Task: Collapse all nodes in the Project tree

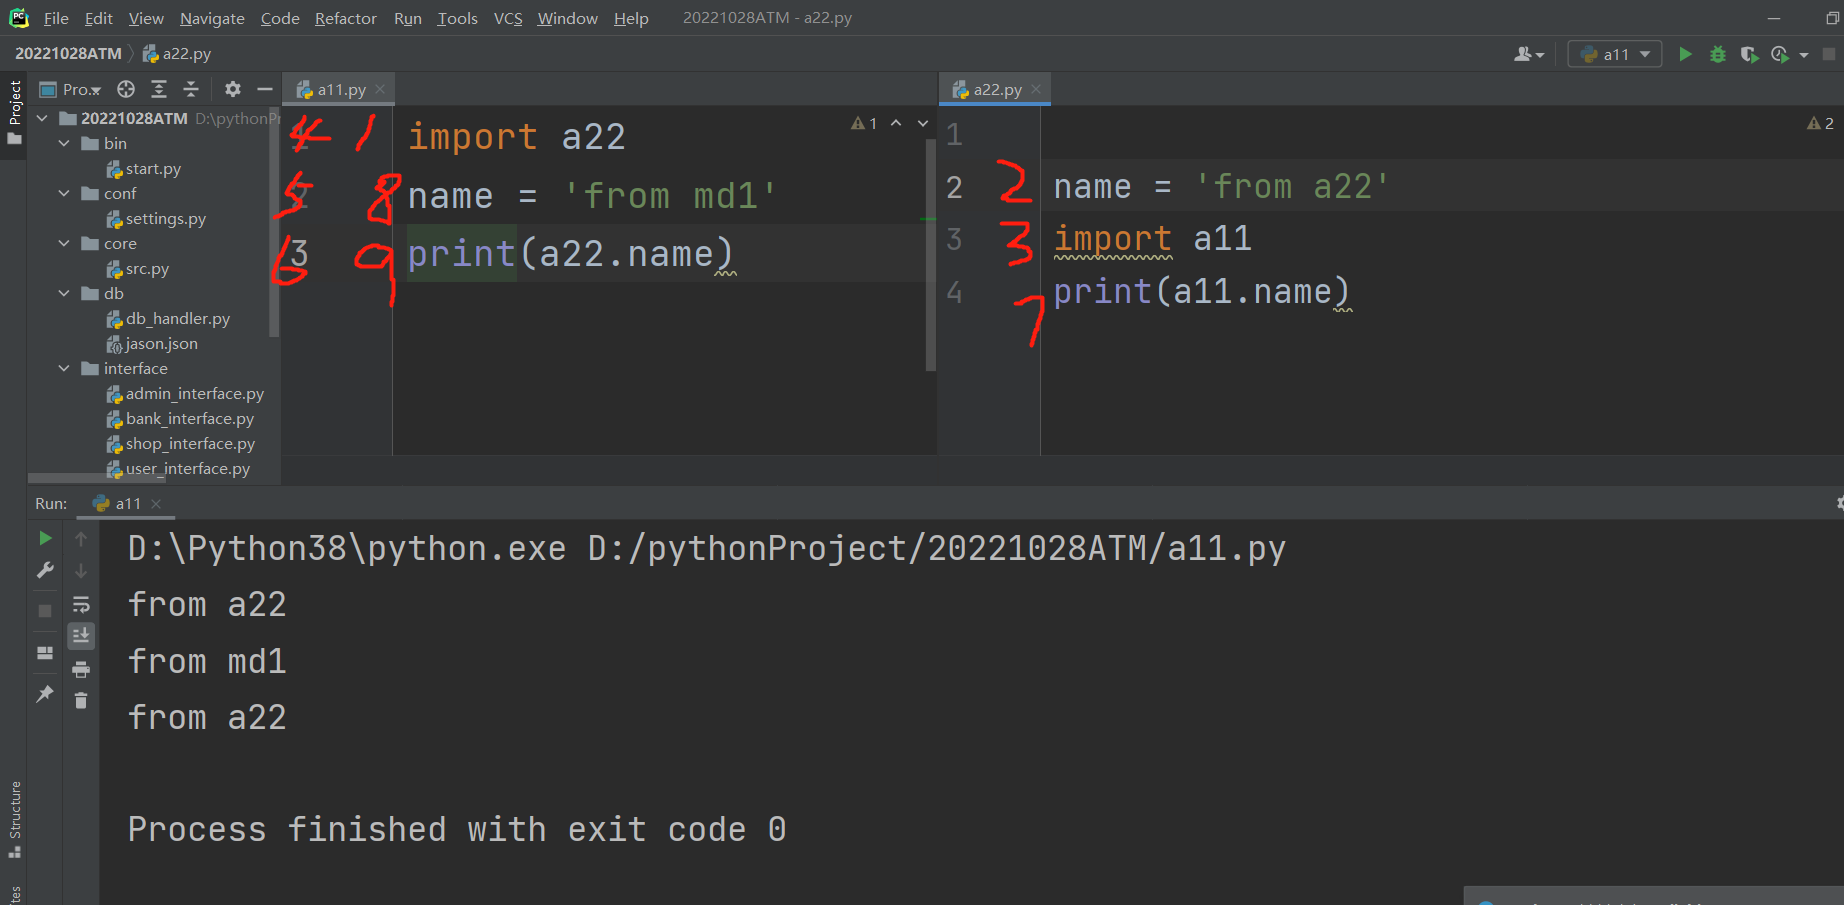Action: pyautogui.click(x=191, y=89)
